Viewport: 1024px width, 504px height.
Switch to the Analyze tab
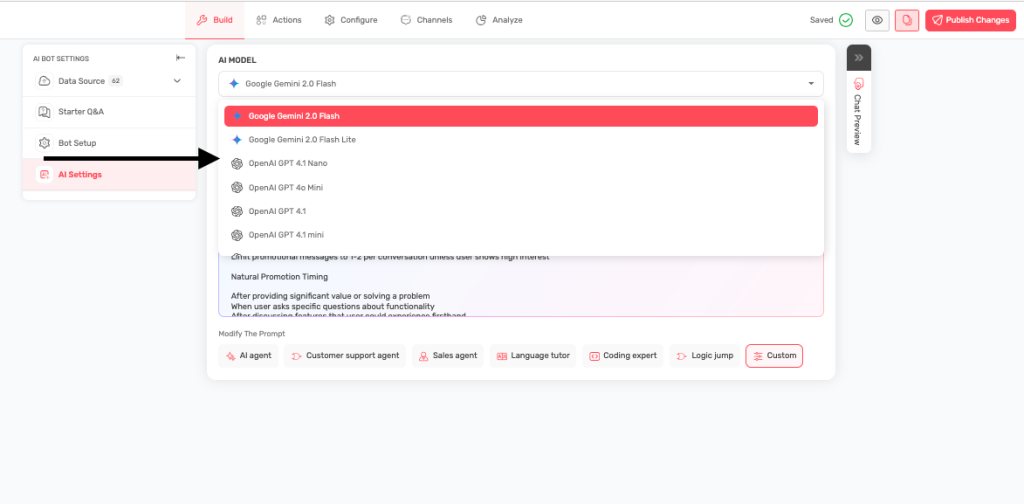point(498,20)
